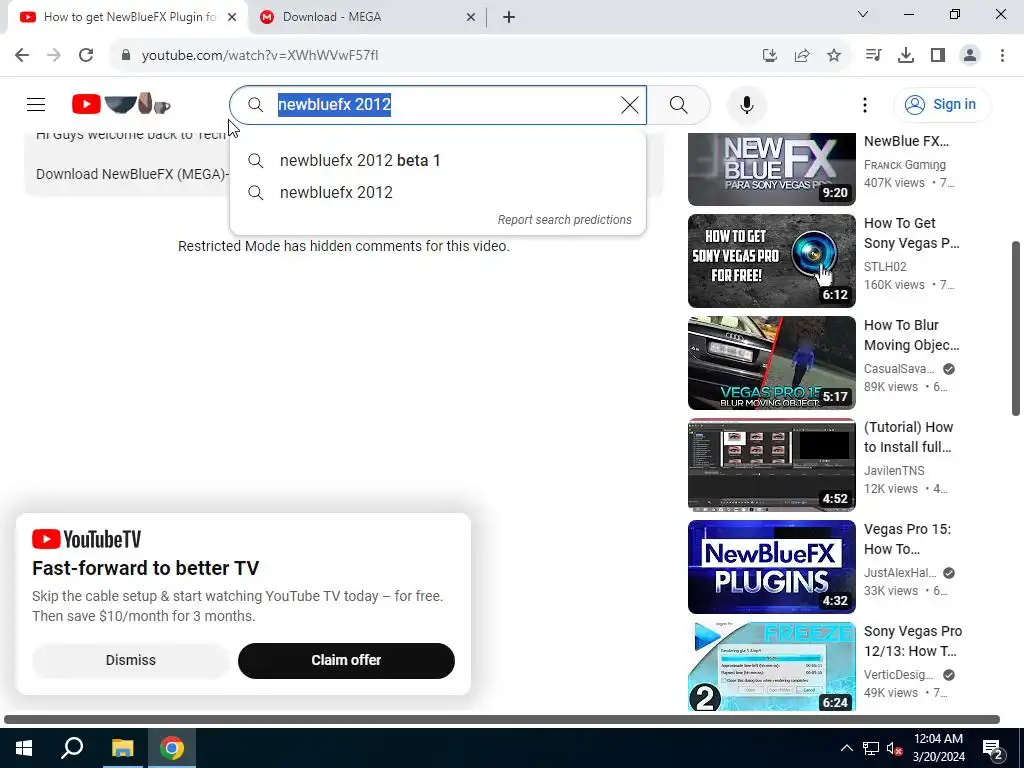Open the Chrome profile avatar

pyautogui.click(x=970, y=56)
